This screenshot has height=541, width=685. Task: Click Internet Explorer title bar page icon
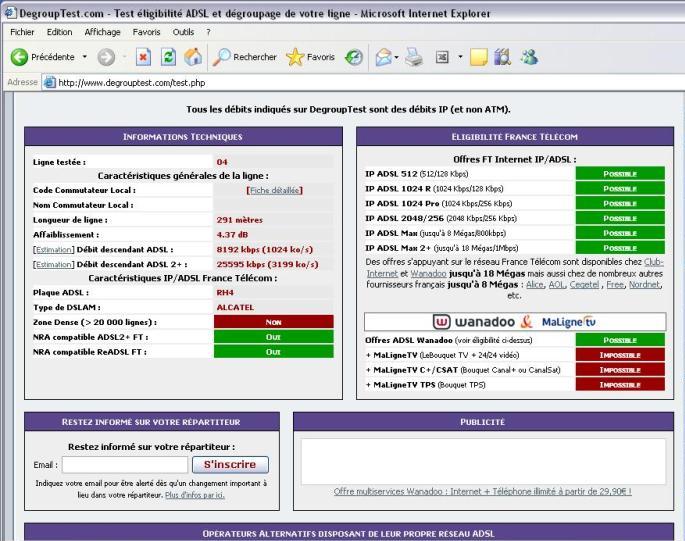pos(10,13)
